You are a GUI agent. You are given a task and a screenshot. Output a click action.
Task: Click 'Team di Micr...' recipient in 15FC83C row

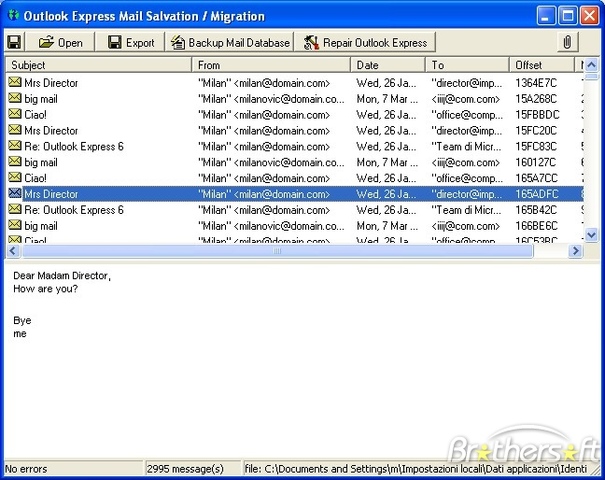[466, 147]
